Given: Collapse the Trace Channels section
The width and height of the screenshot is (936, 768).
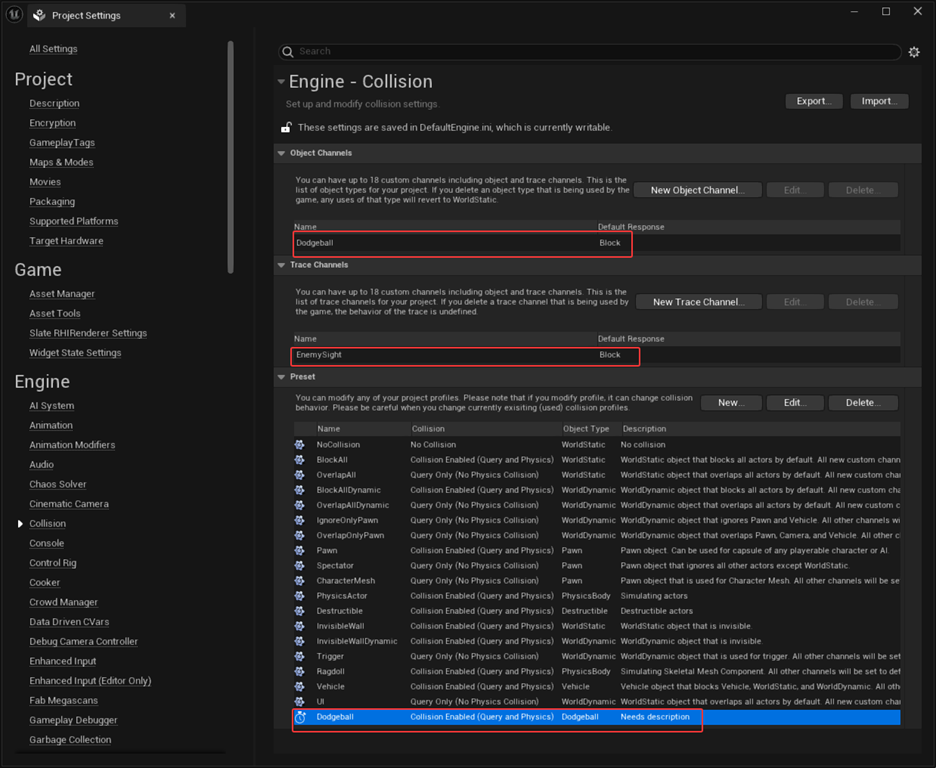Looking at the screenshot, I should [x=281, y=265].
